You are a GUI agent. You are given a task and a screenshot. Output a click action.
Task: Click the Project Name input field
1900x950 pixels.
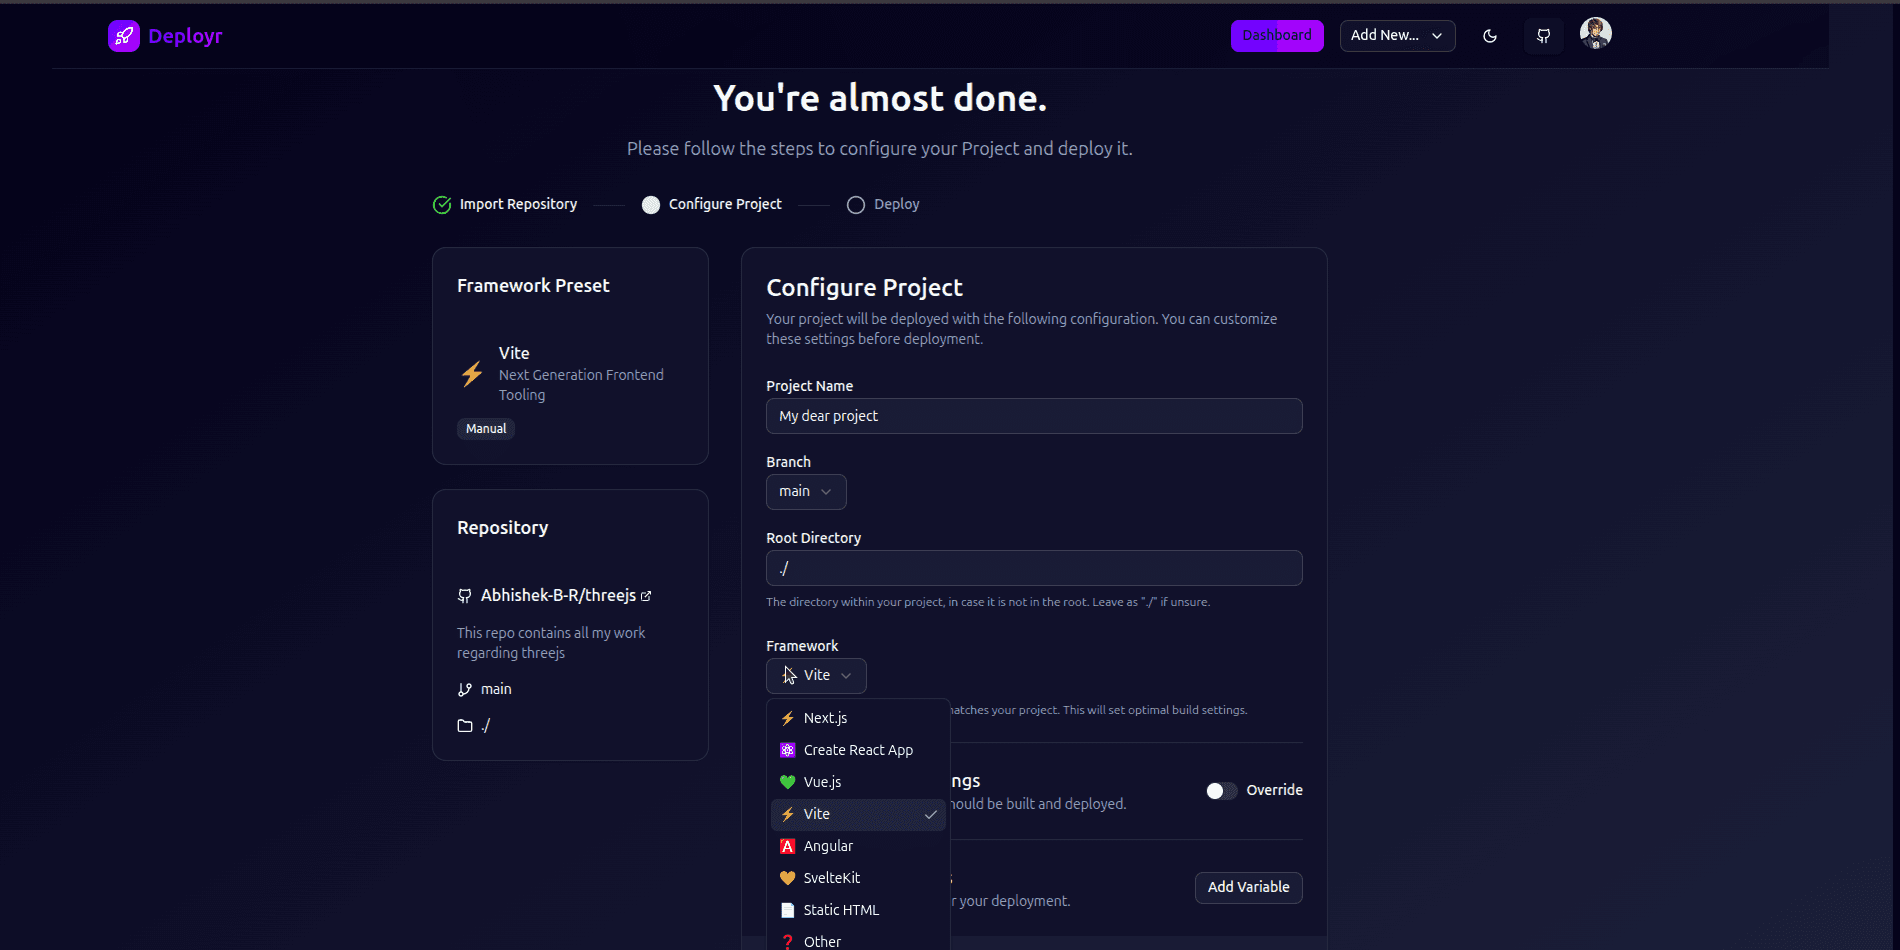click(x=1033, y=416)
